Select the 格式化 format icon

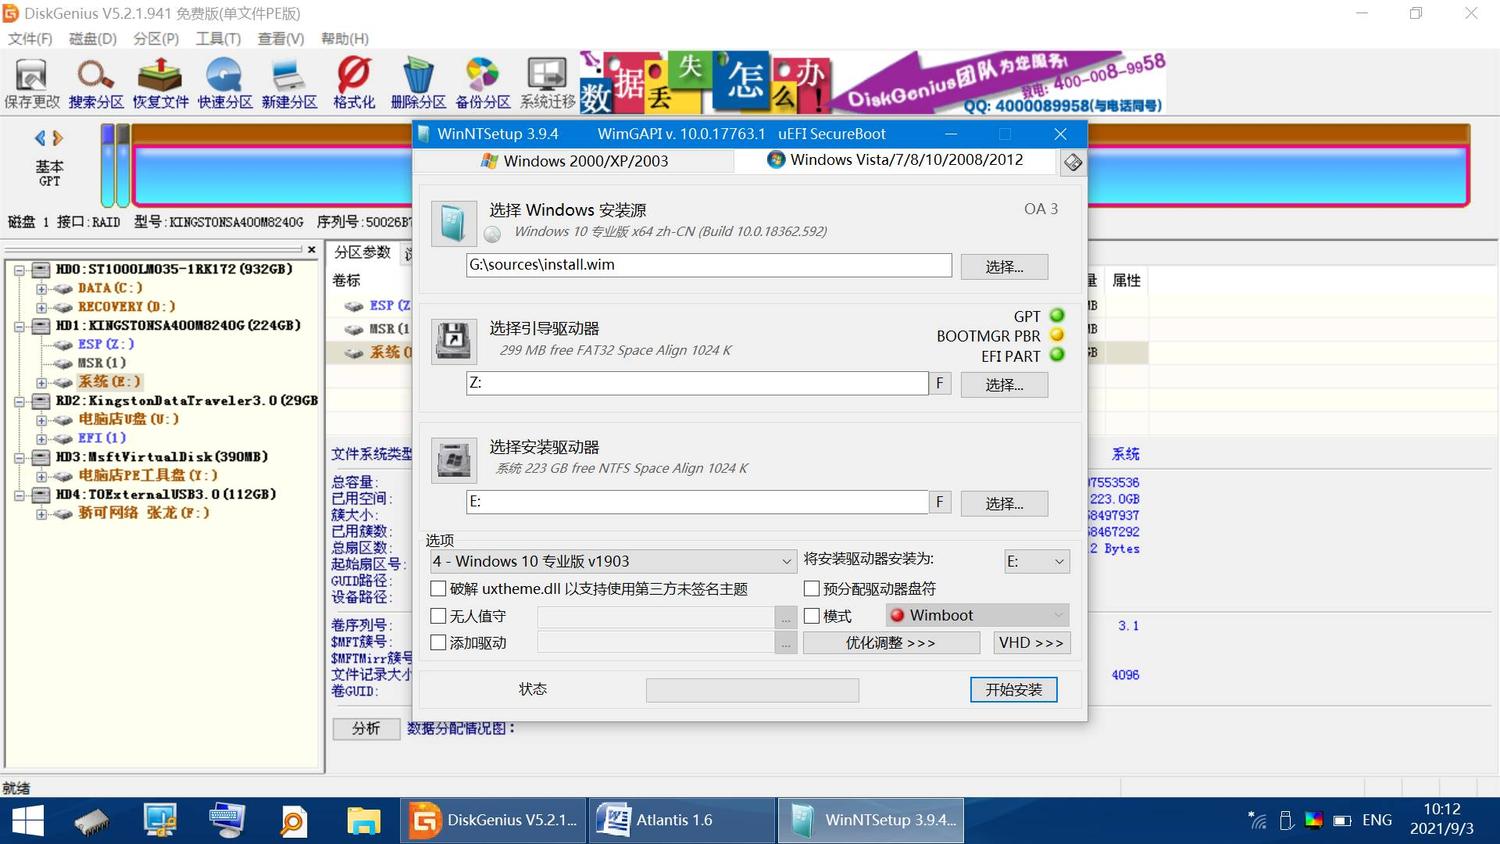tap(354, 83)
